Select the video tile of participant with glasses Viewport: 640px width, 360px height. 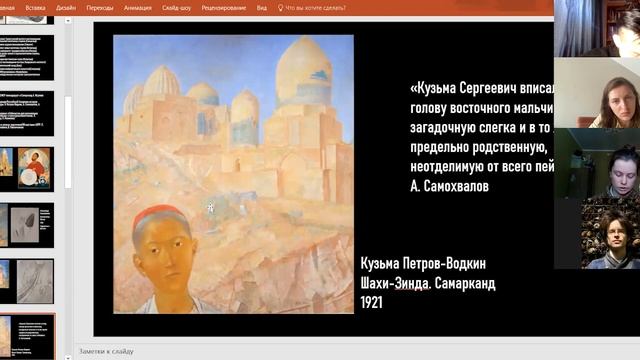click(597, 234)
